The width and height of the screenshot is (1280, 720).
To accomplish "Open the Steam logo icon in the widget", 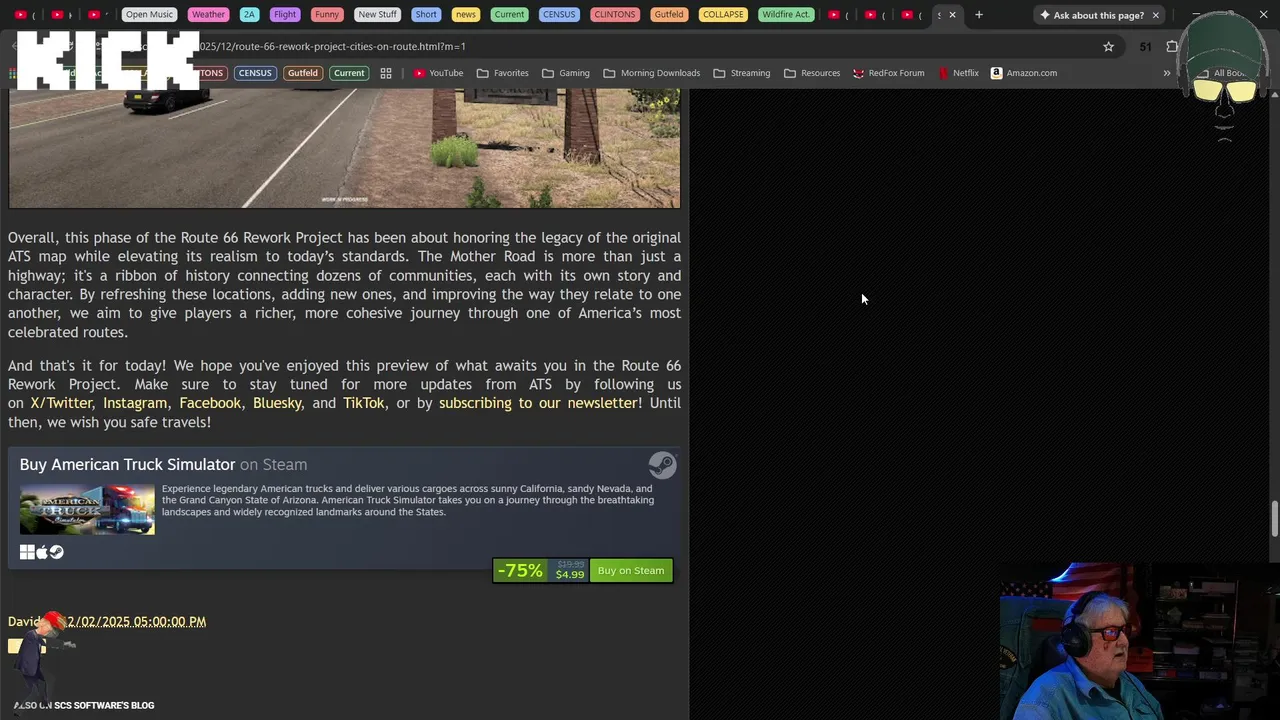I will click(662, 465).
